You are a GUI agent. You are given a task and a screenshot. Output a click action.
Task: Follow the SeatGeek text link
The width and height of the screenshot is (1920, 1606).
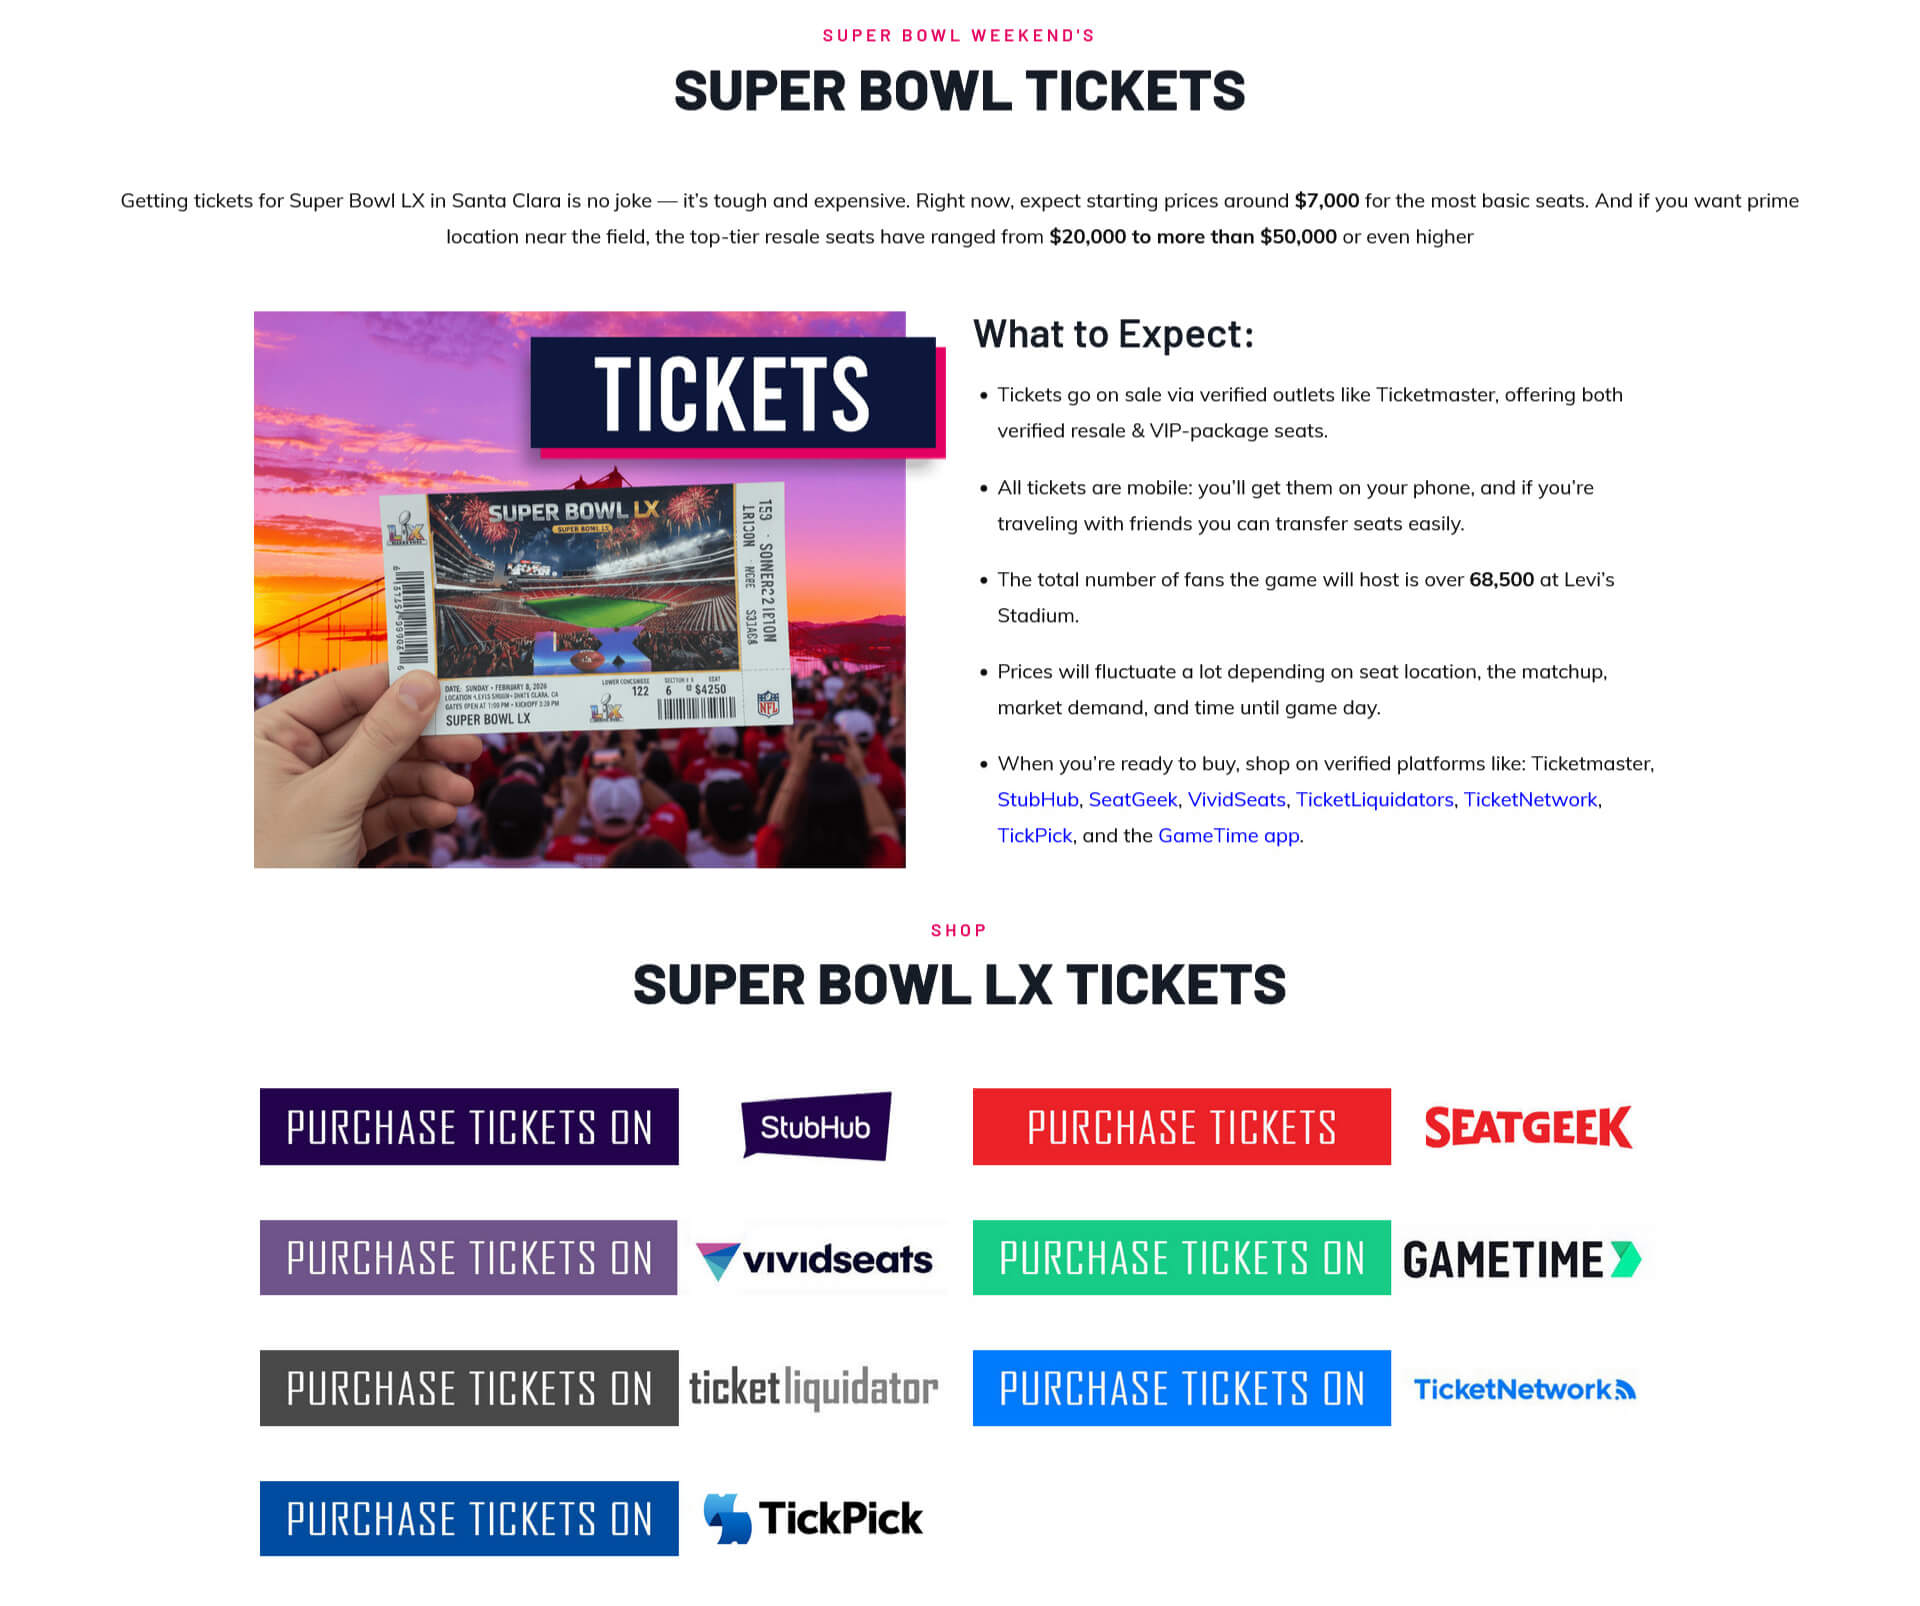click(x=1132, y=799)
